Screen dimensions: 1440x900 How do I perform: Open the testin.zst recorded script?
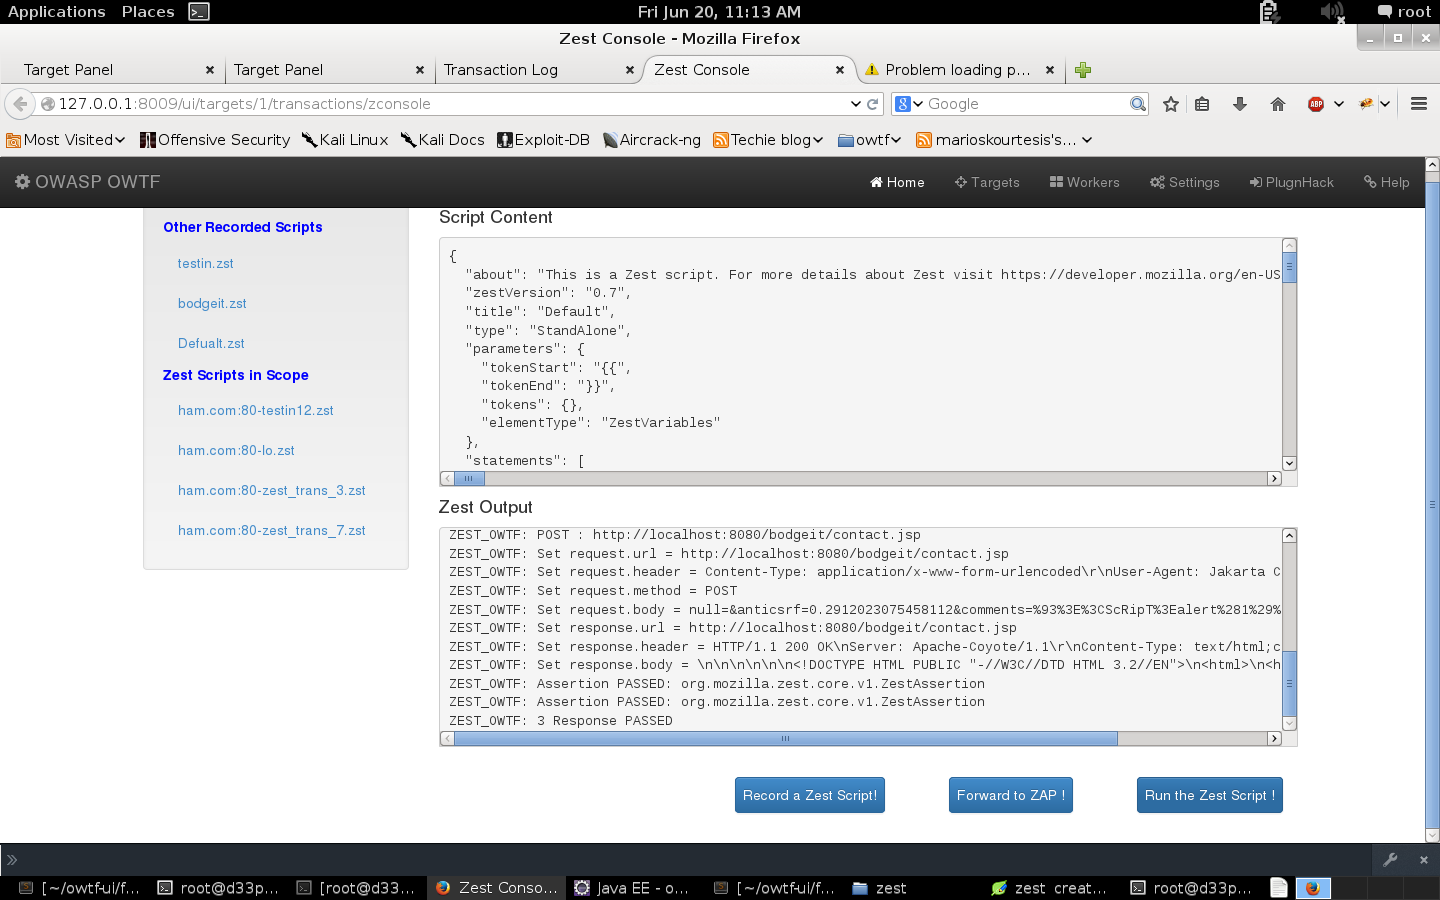205,263
